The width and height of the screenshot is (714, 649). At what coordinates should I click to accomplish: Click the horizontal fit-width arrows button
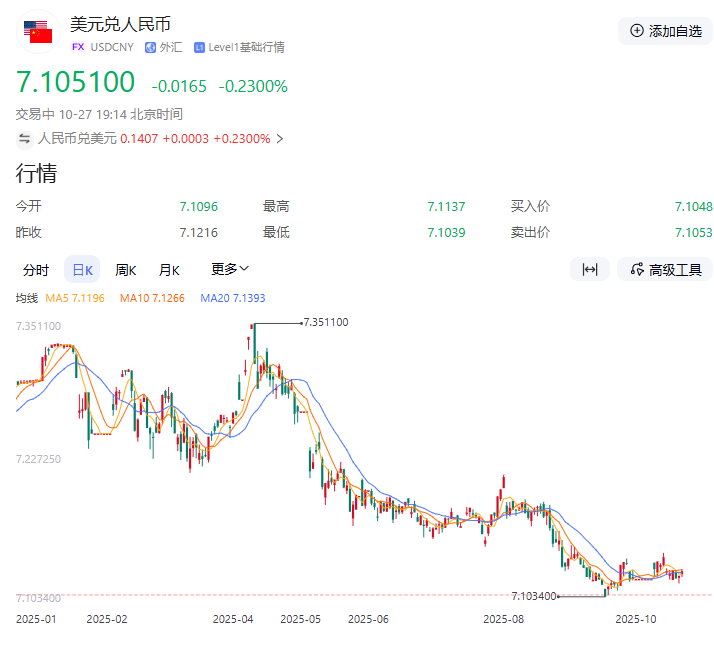590,269
